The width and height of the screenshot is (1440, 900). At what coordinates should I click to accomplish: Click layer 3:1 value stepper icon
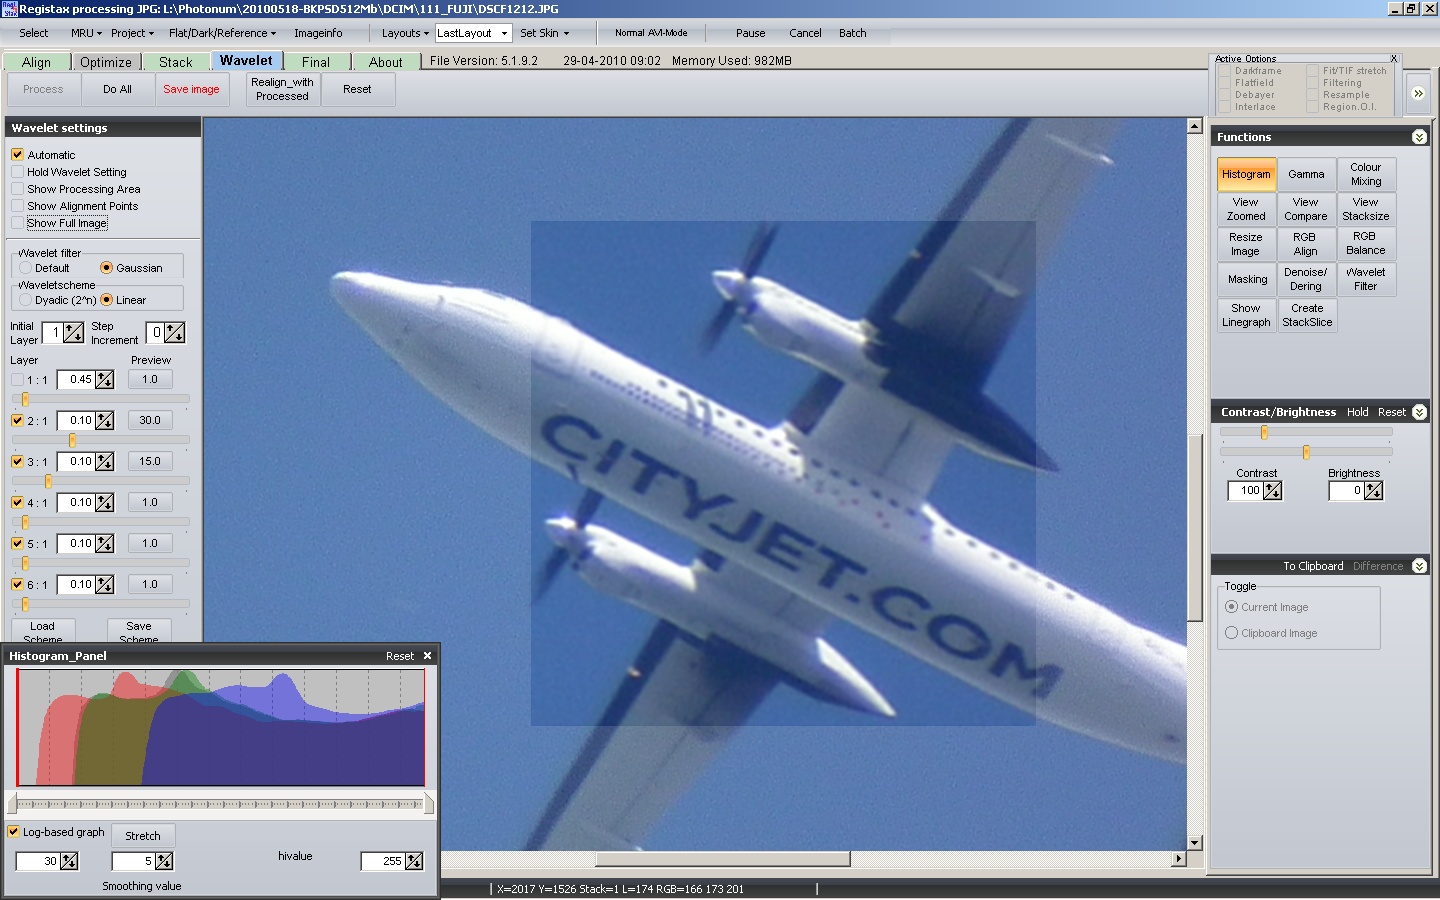(104, 462)
